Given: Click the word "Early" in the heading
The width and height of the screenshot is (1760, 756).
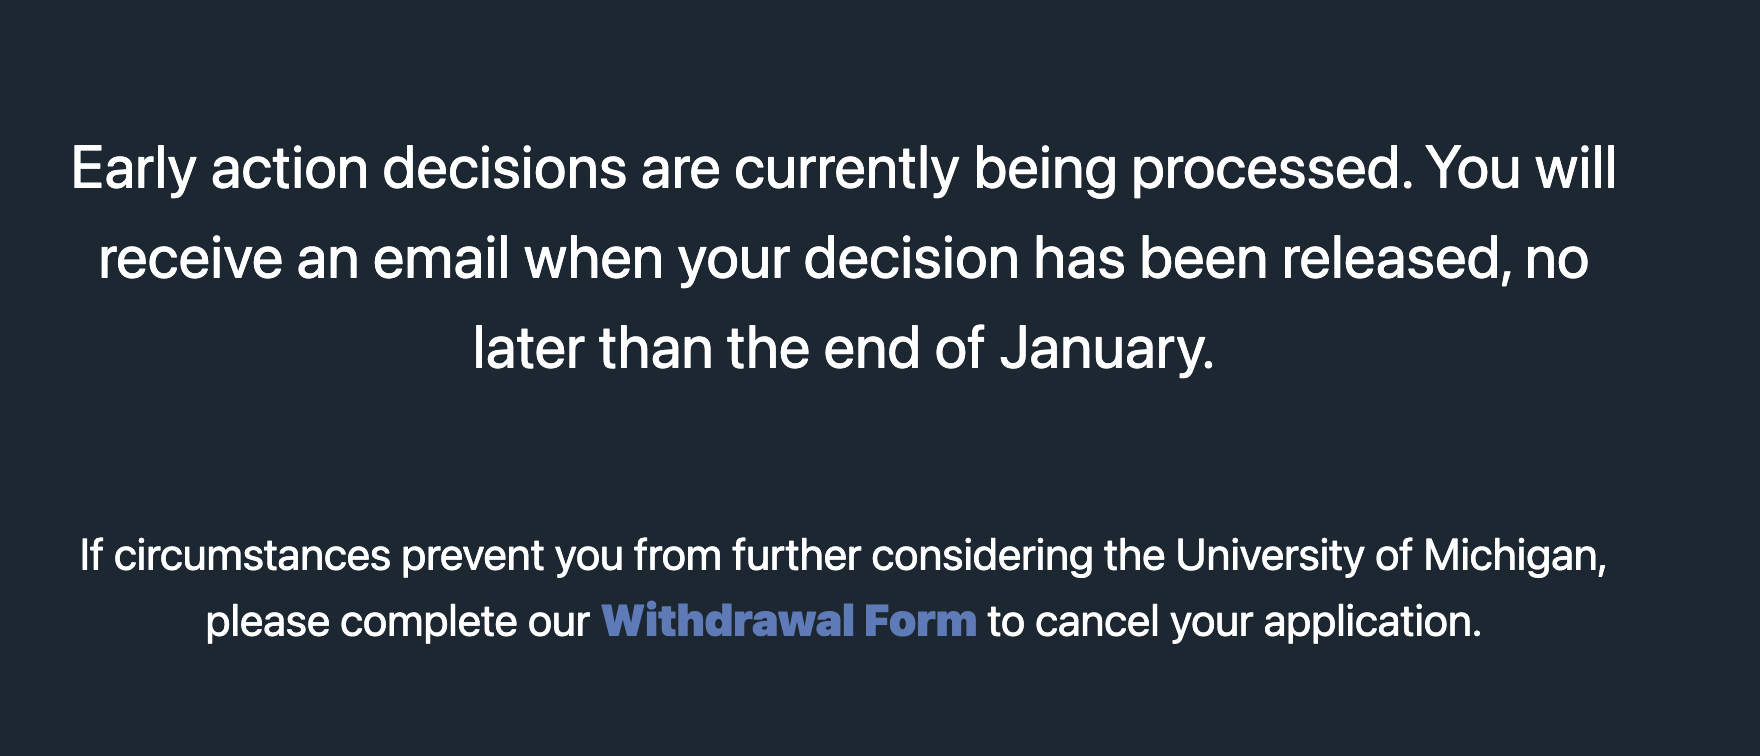Looking at the screenshot, I should pos(132,169).
